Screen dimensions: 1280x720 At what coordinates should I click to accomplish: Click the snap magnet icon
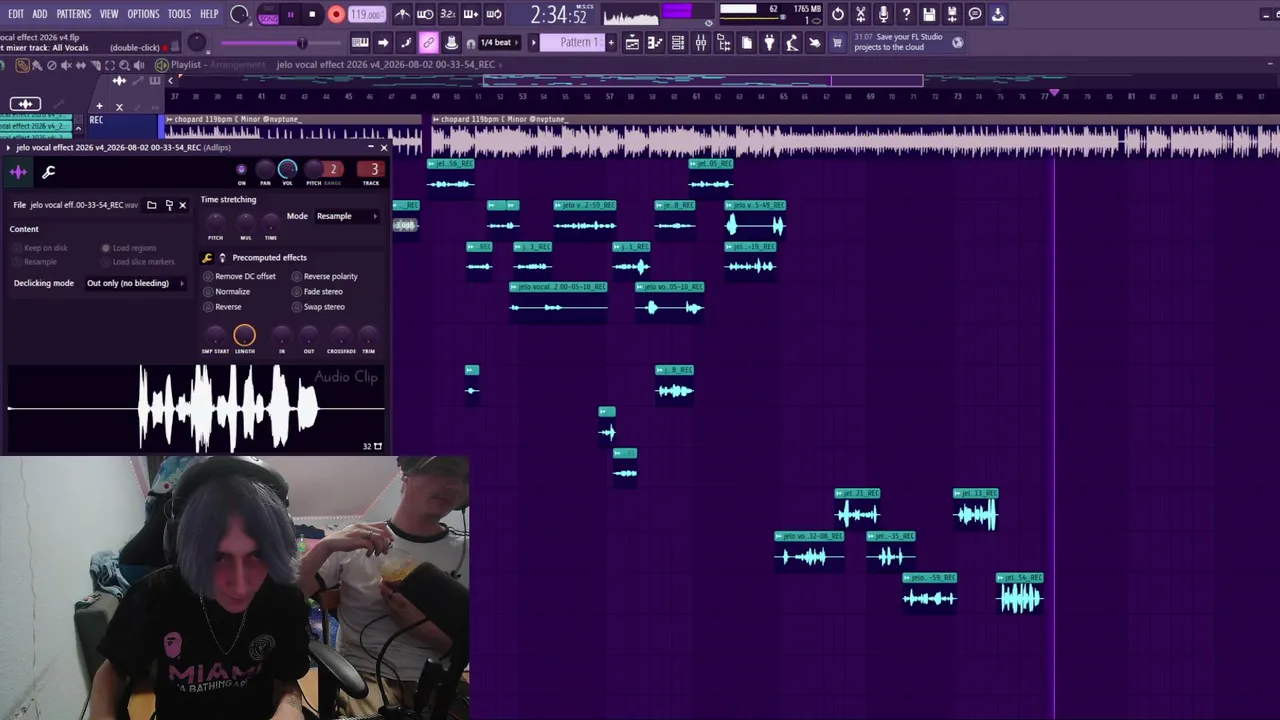pos(471,43)
